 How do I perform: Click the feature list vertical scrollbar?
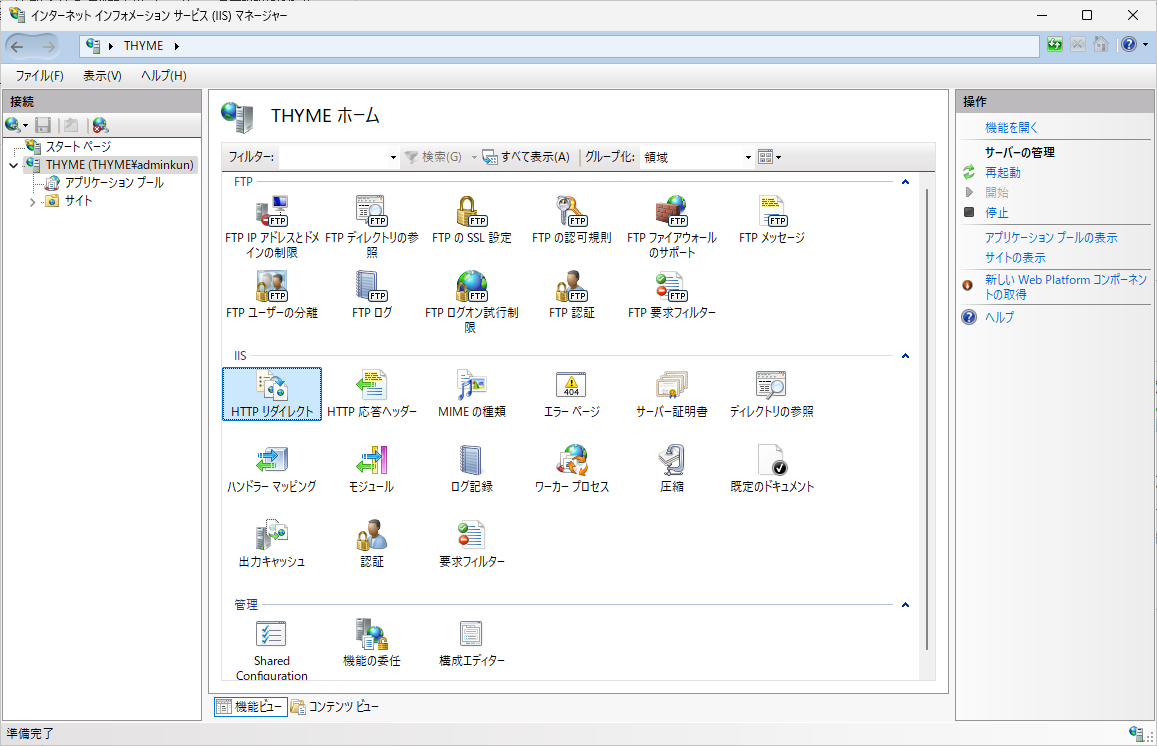(927, 419)
